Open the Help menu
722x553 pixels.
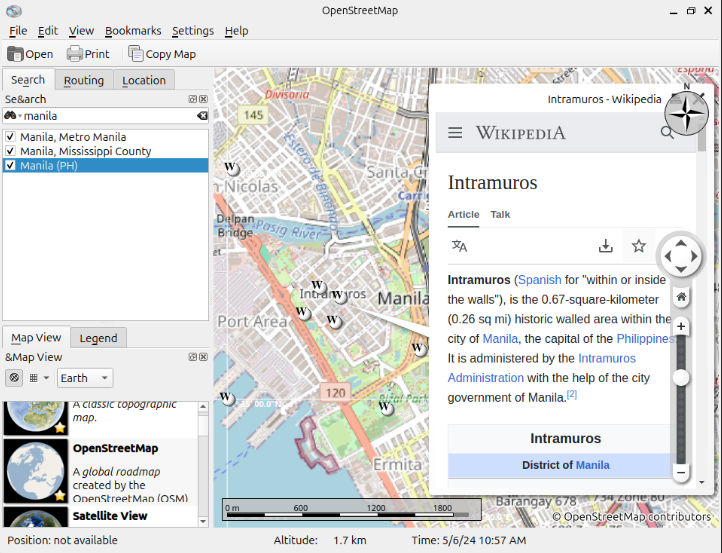[x=236, y=31]
